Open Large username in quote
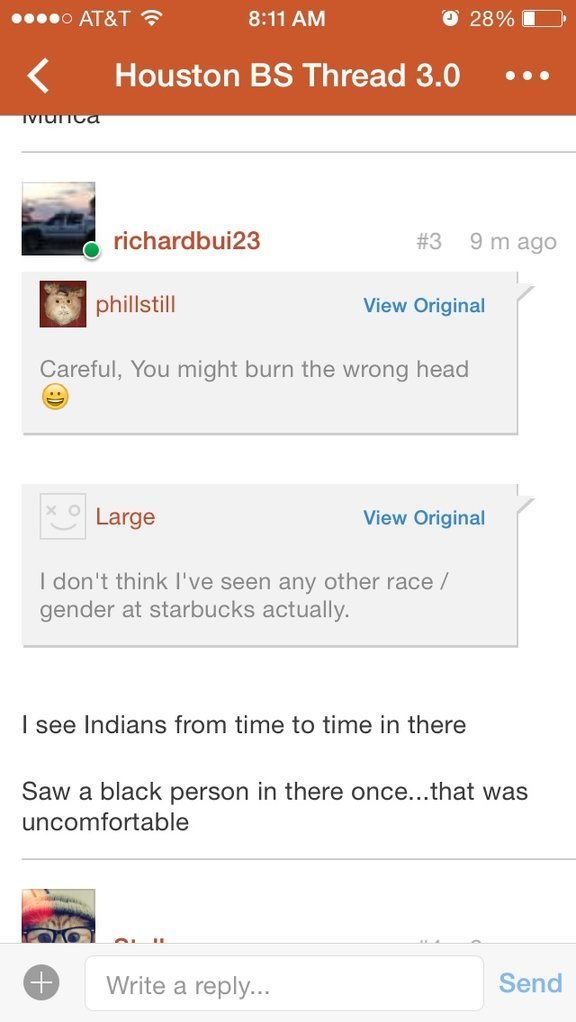 [x=125, y=517]
